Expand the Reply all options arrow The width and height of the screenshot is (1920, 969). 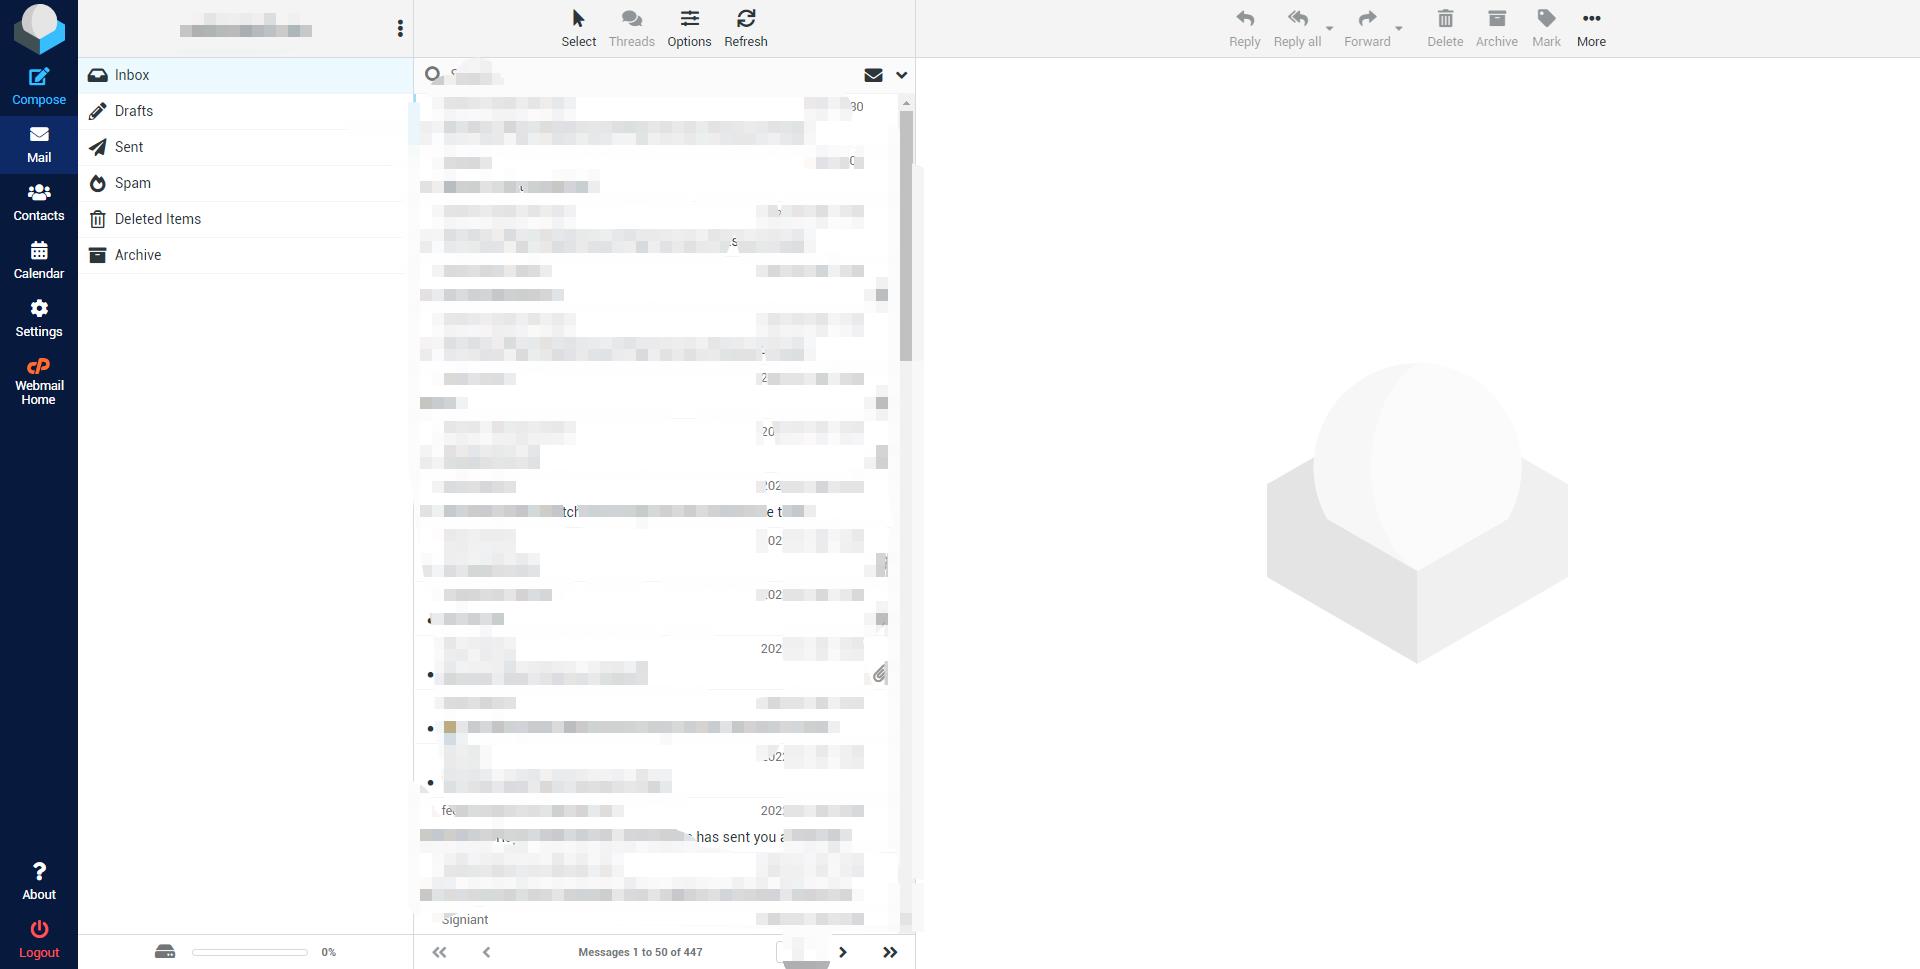pyautogui.click(x=1330, y=28)
